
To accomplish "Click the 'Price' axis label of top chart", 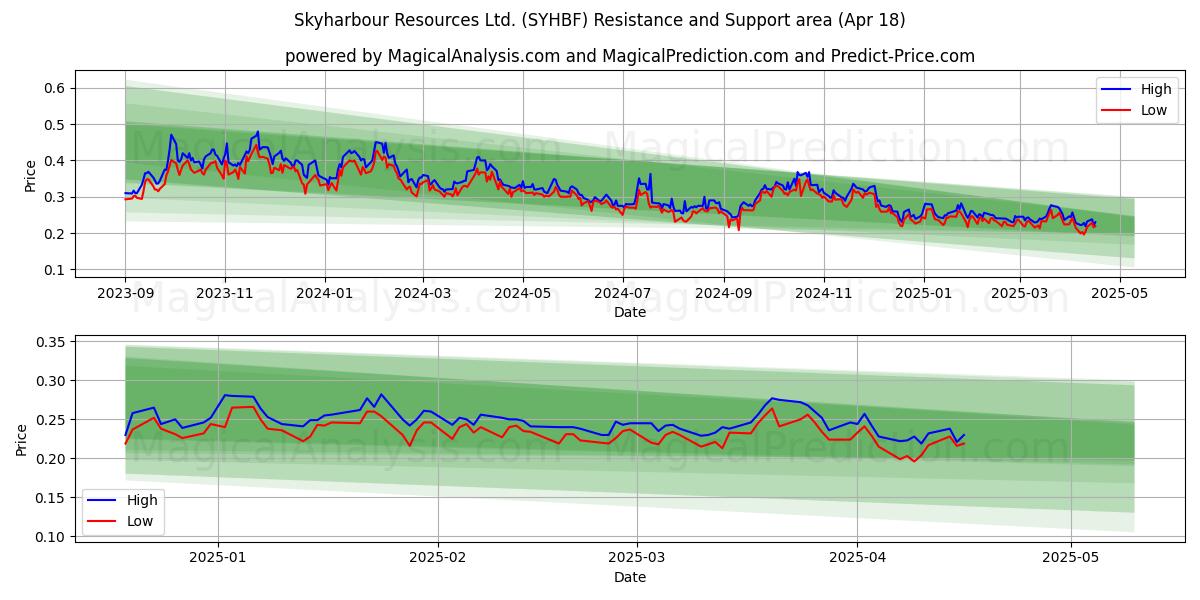I will (31, 175).
